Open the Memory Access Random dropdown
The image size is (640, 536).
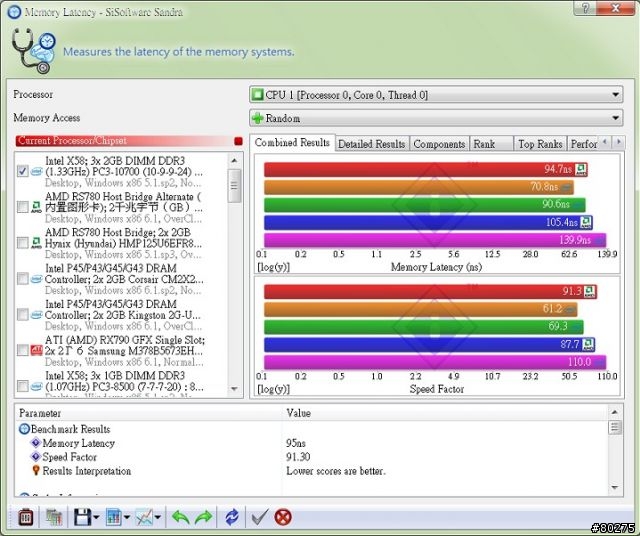pos(436,118)
